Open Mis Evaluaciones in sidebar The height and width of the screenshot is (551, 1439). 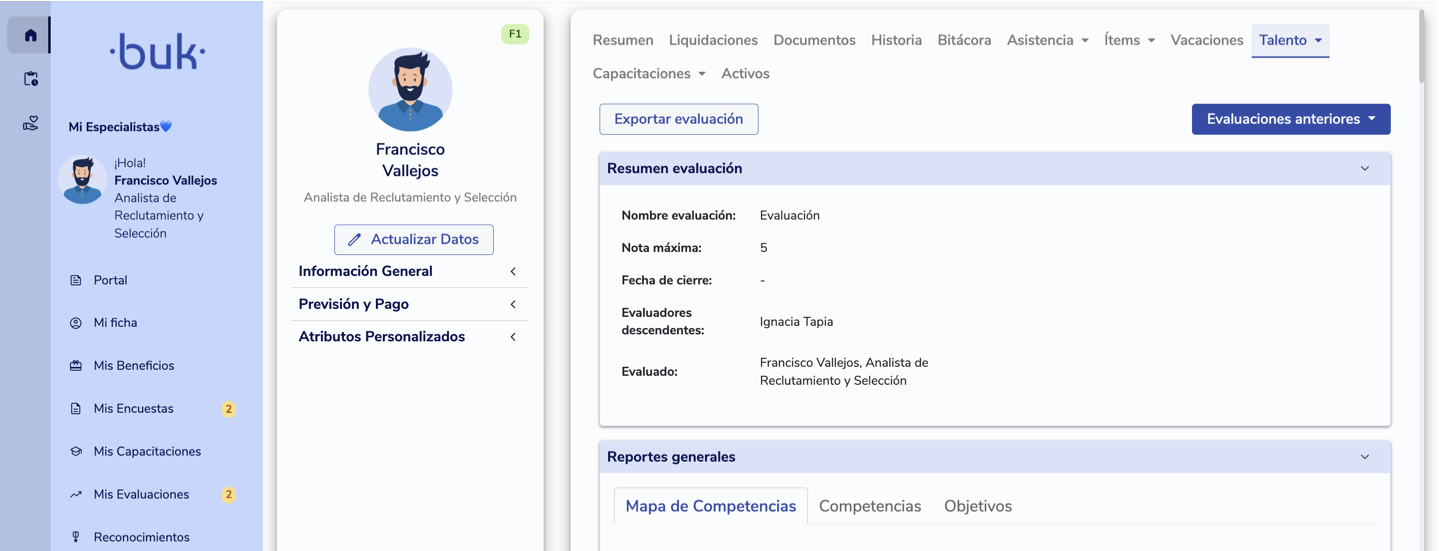click(141, 494)
